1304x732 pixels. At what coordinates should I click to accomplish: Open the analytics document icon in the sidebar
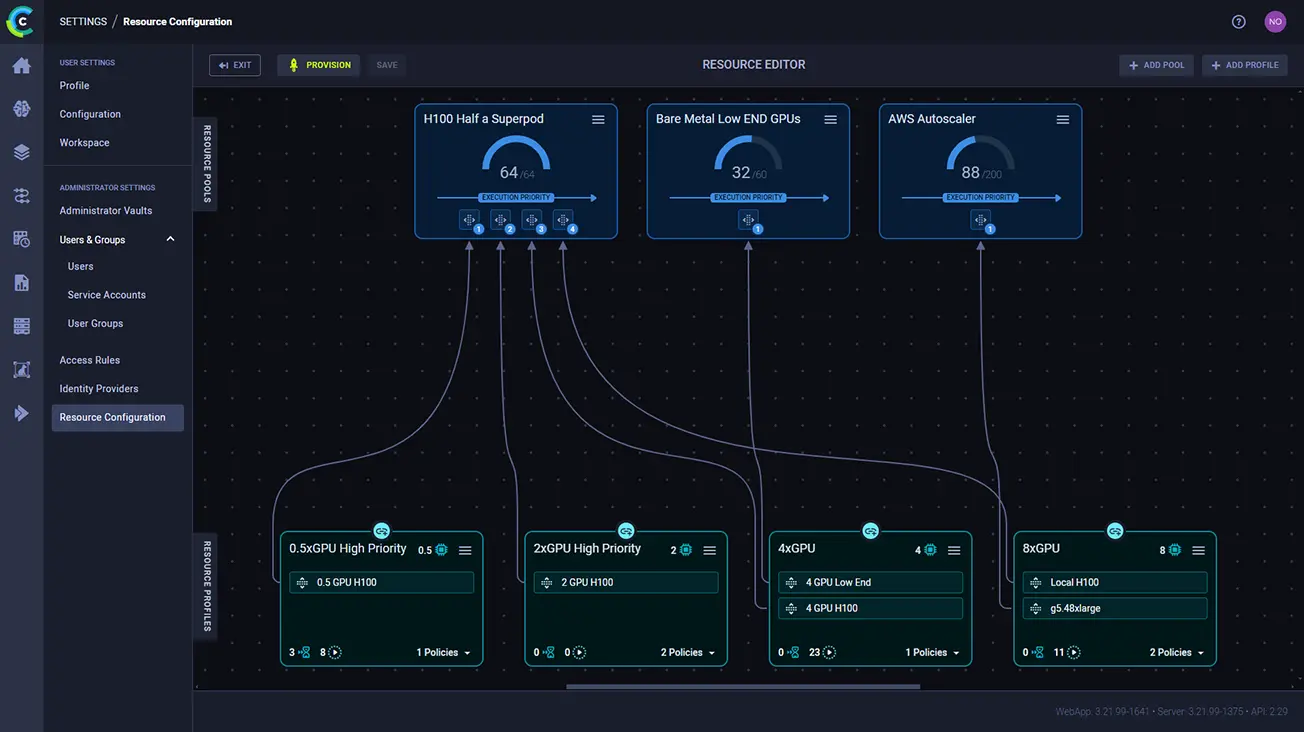(x=20, y=282)
